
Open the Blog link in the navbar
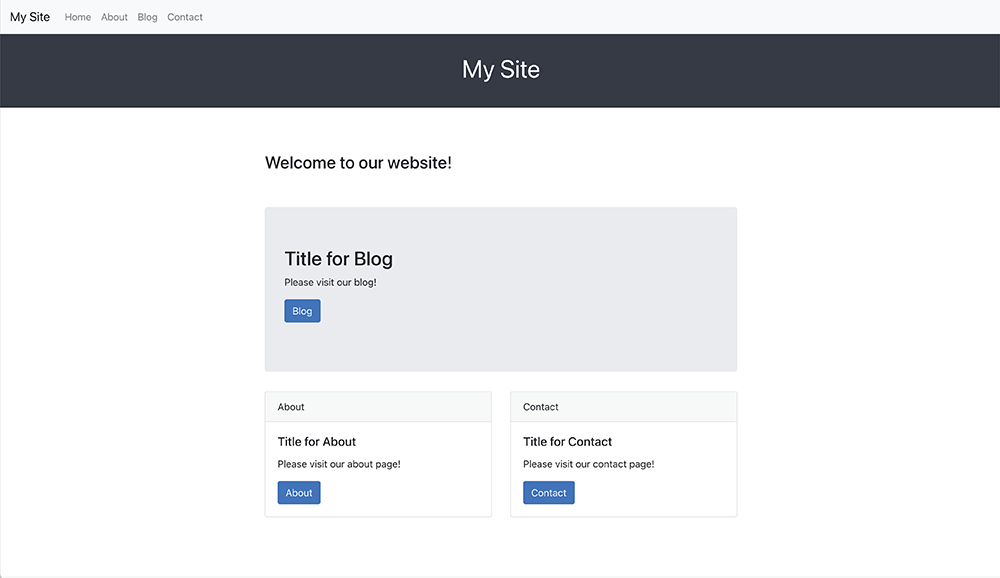pyautogui.click(x=147, y=17)
